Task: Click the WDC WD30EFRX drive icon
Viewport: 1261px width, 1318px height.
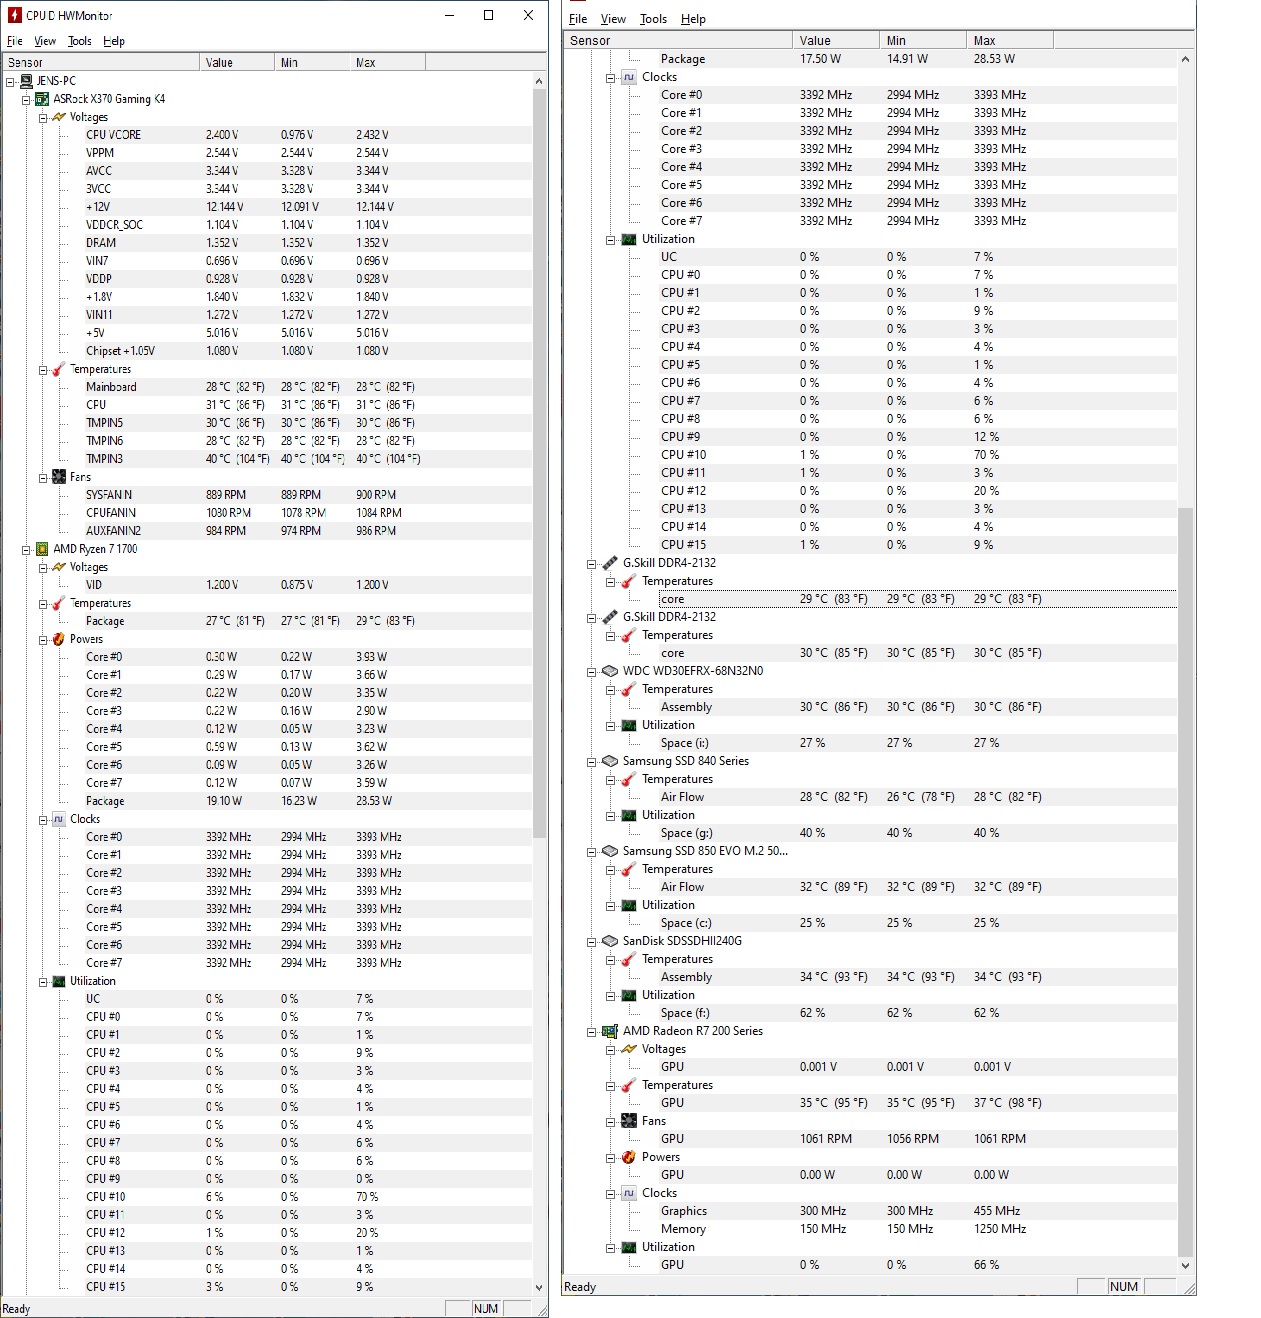Action: (x=611, y=671)
